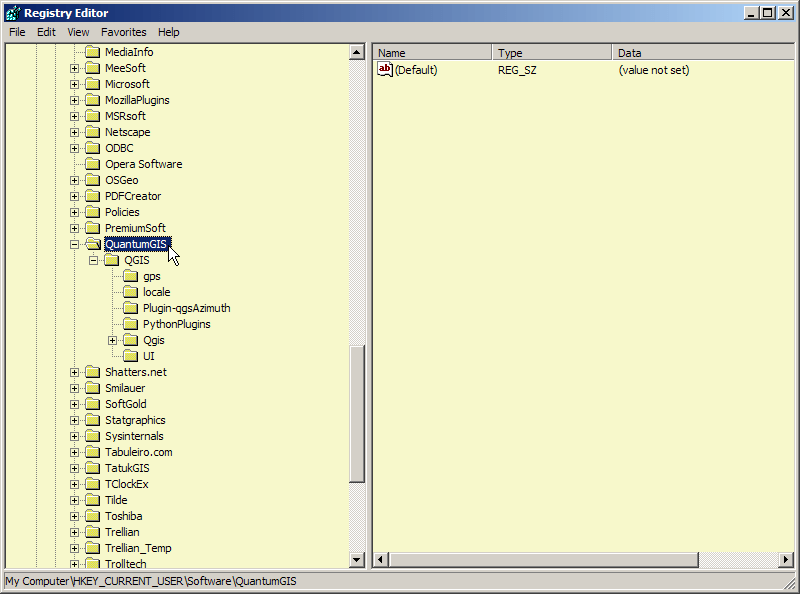The height and width of the screenshot is (594, 800).
Task: Click the MozillaPlugins folder icon
Action: (x=92, y=100)
